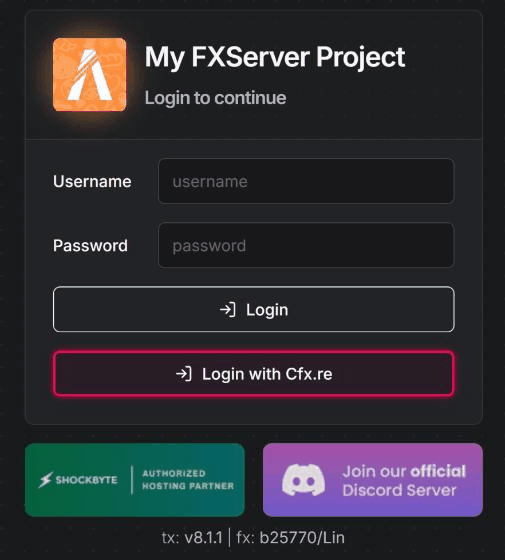Image resolution: width=505 pixels, height=560 pixels.
Task: Click the tx: v8.1.1 version text
Action: click(x=192, y=538)
